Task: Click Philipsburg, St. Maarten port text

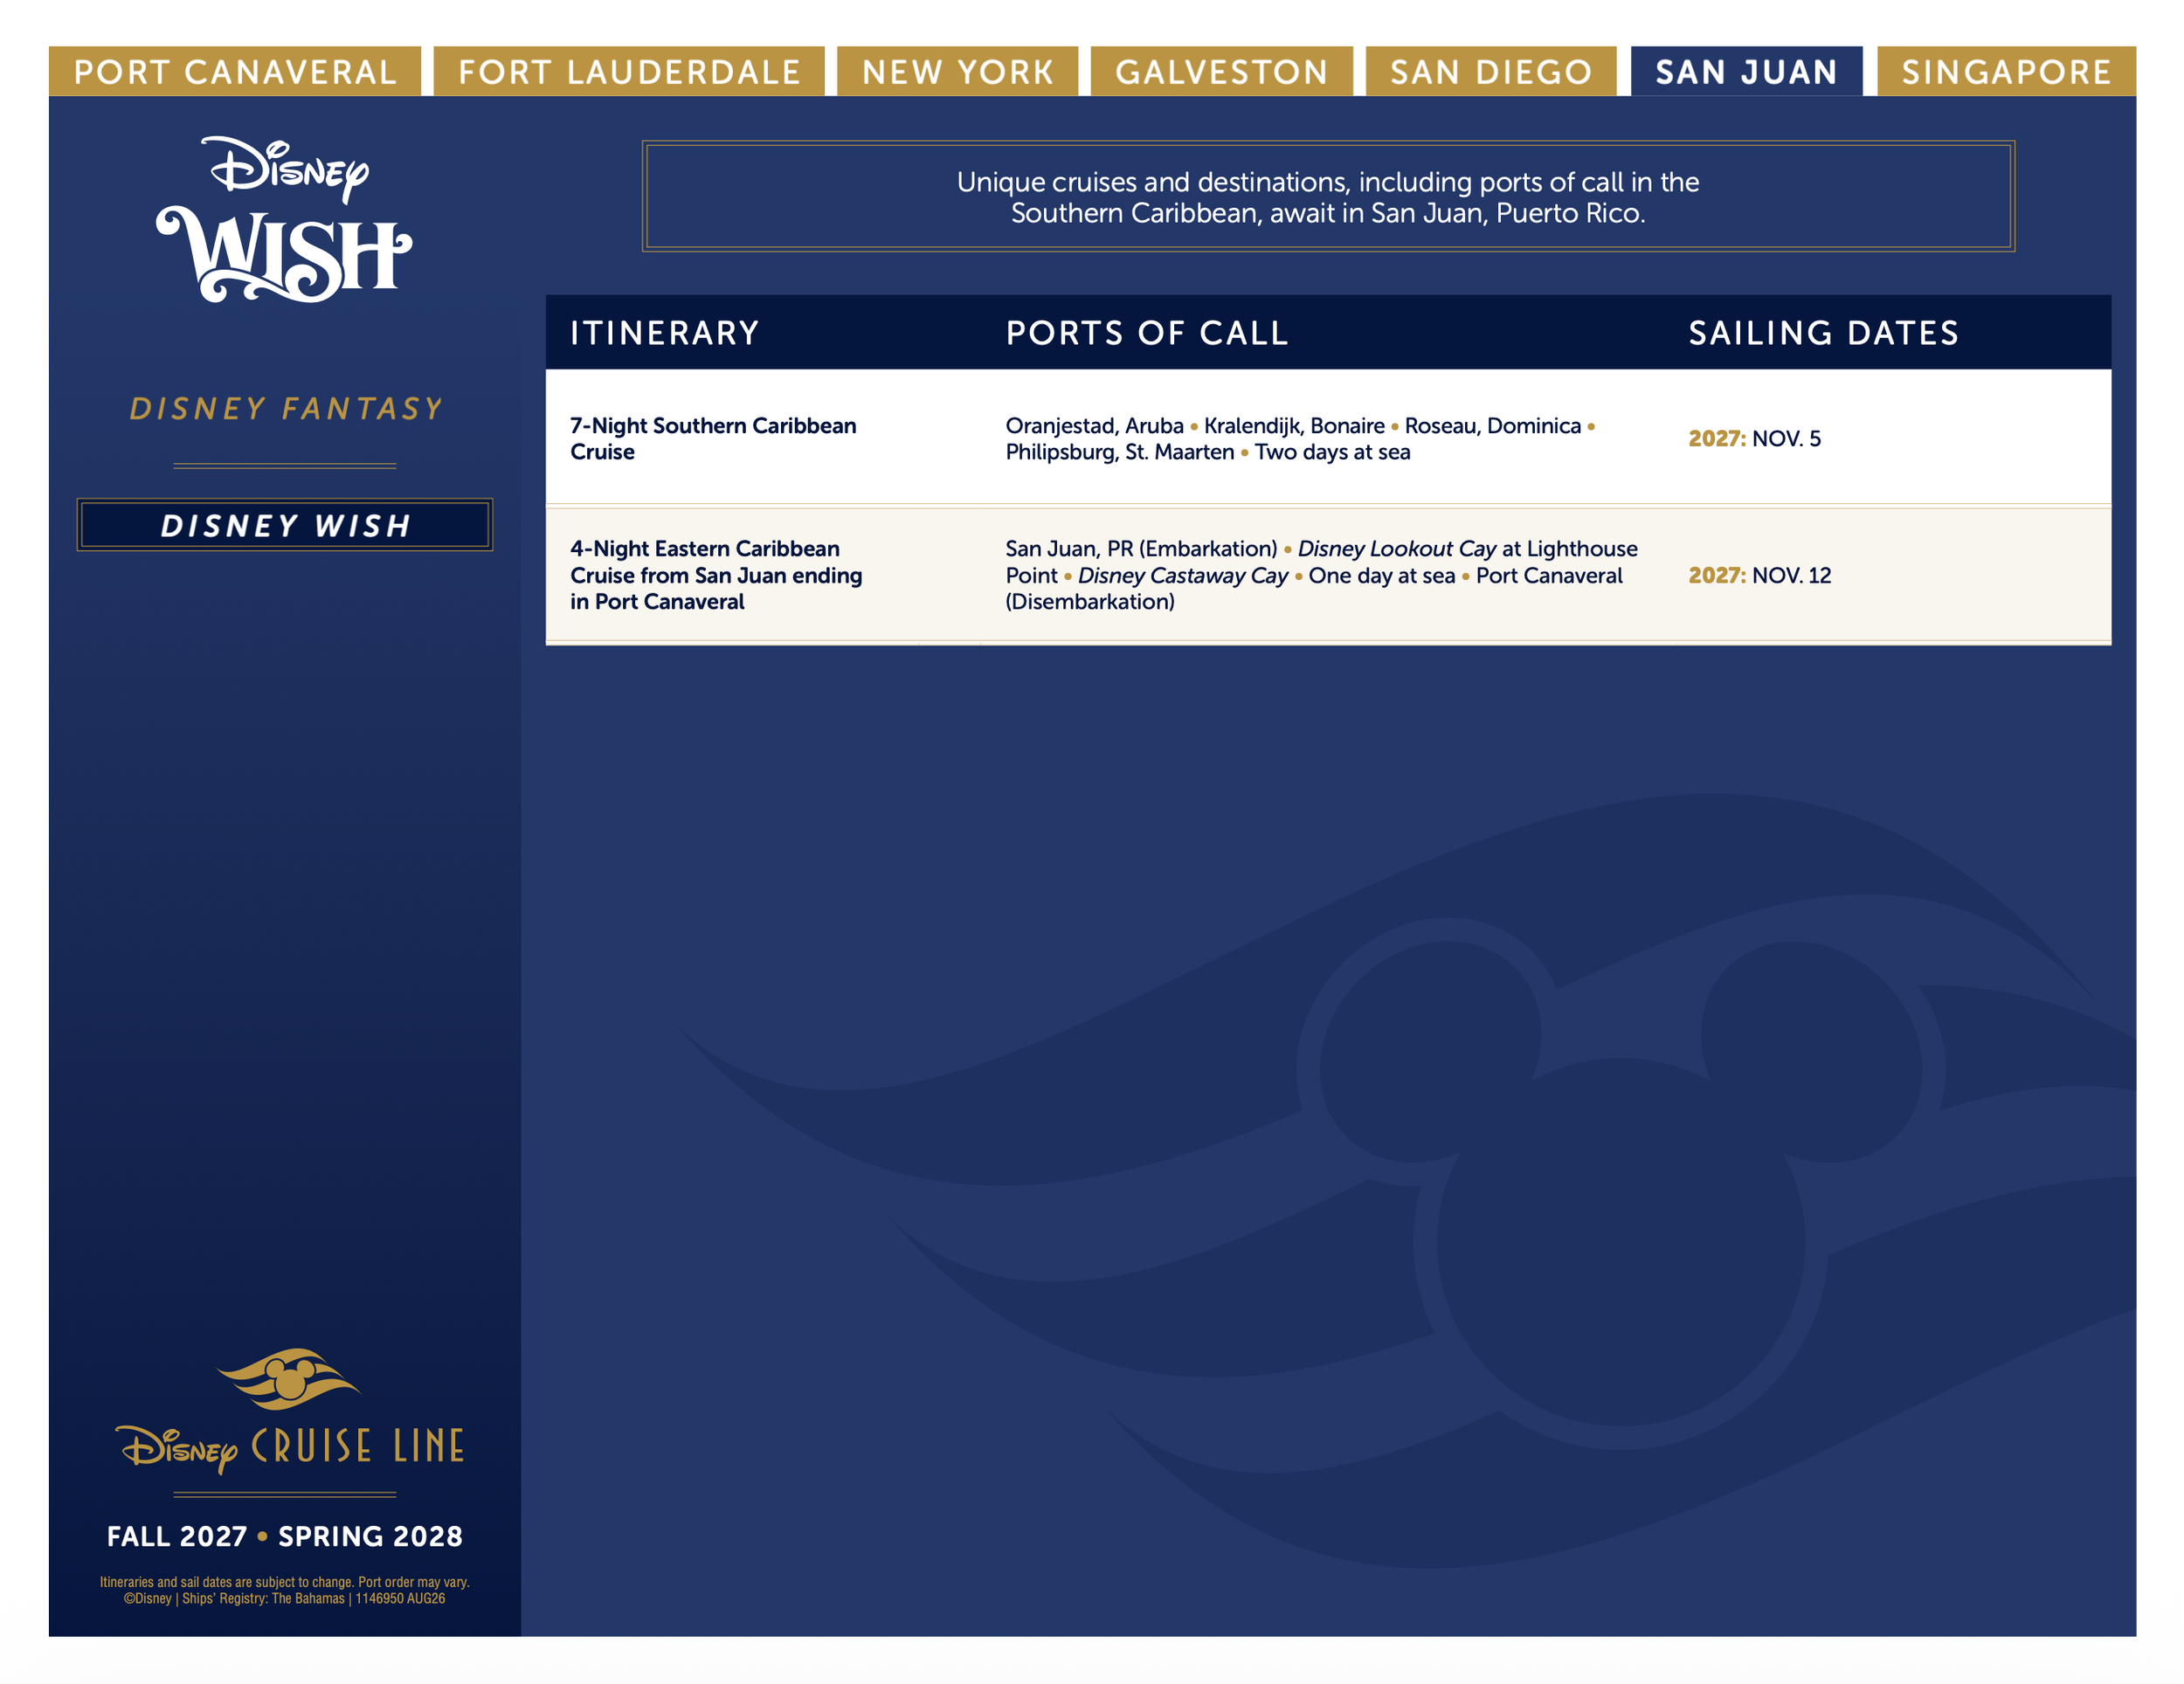Action: pyautogui.click(x=1119, y=452)
